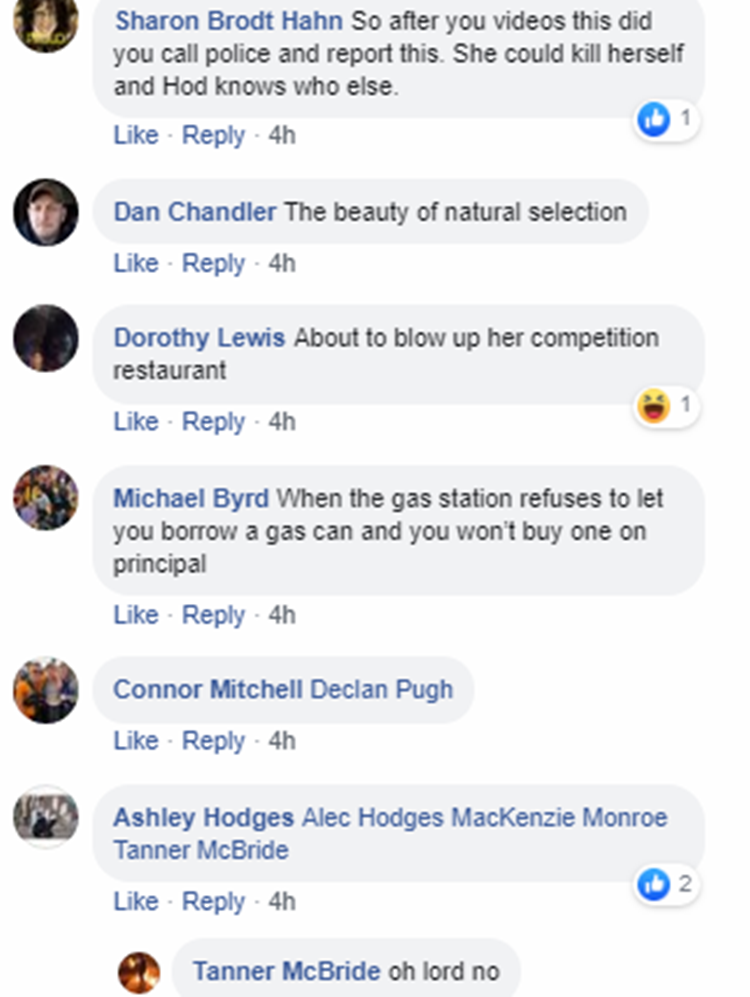This screenshot has height=997, width=750.
Task: Open Sharon Brodt Hahn's profile name link
Action: 229,21
